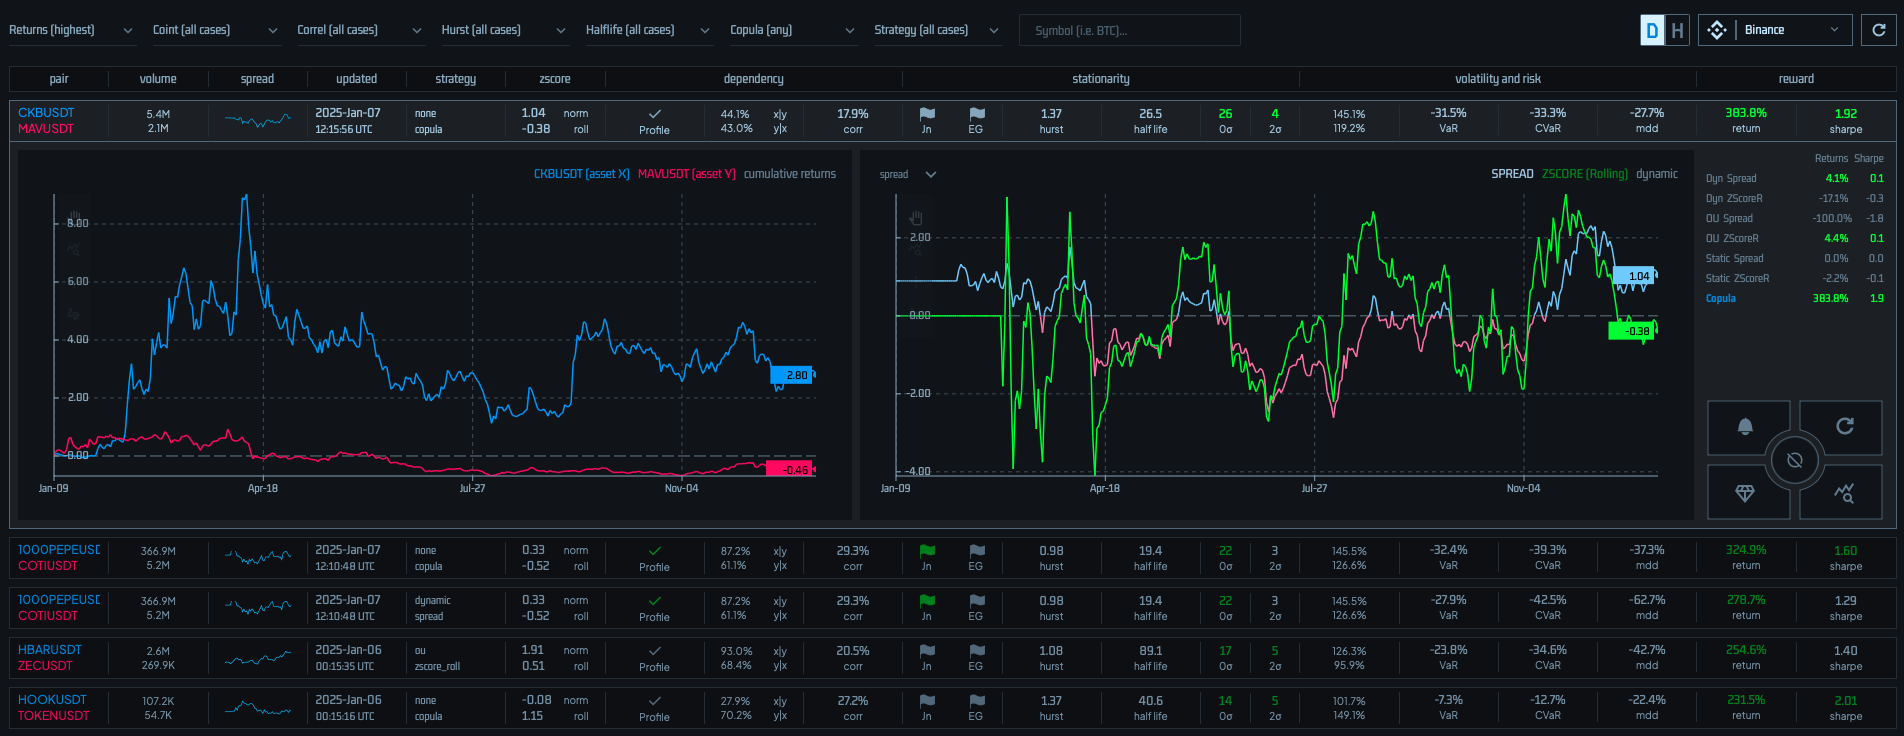The height and width of the screenshot is (736, 1904).
Task: Click the top-right reload button beside Binance
Action: coord(1879,30)
